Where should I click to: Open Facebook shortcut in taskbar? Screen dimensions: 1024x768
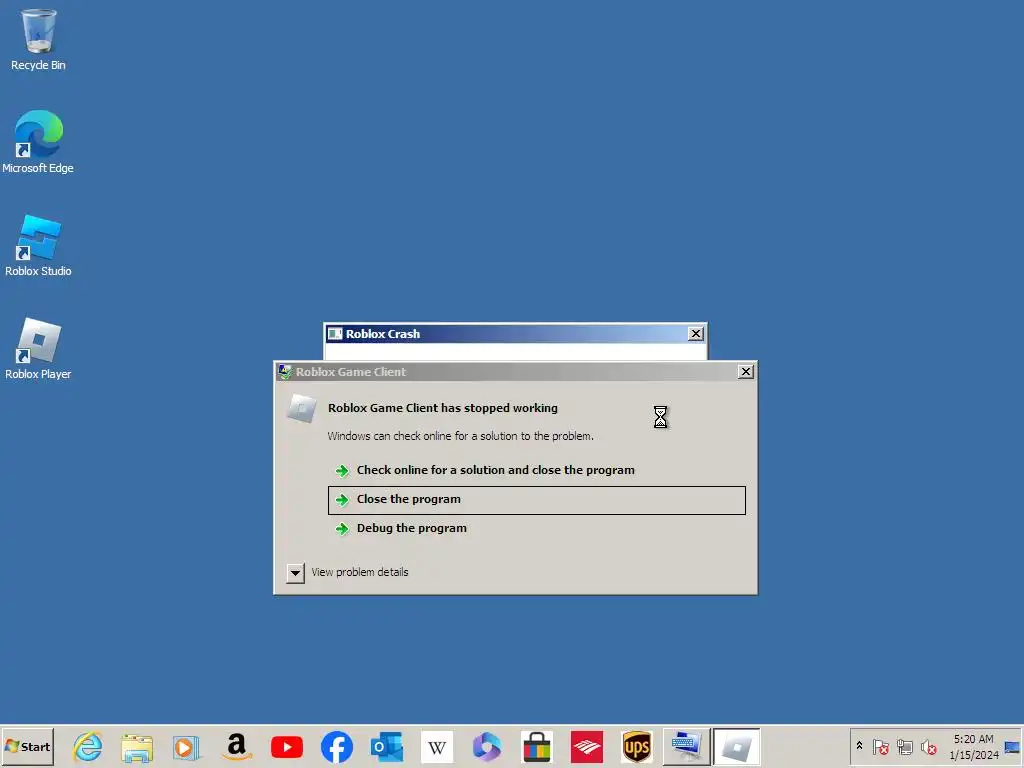pos(337,747)
